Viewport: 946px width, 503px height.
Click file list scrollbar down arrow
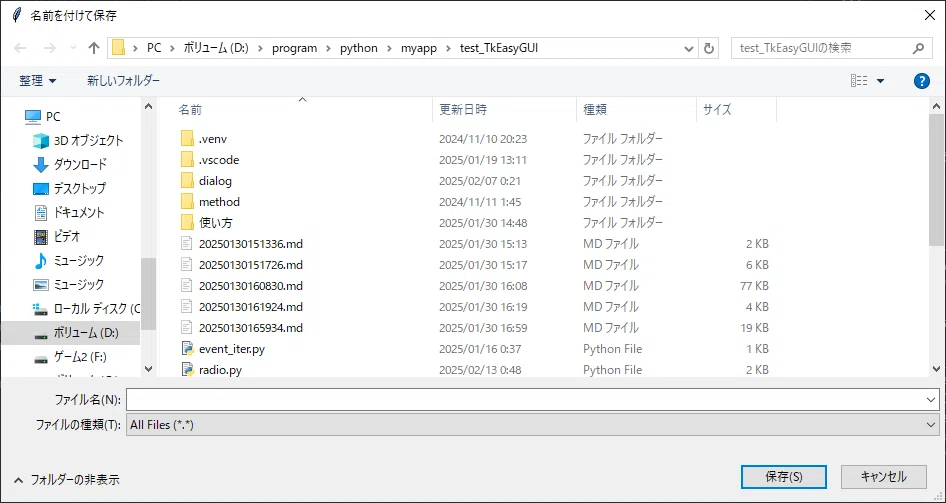point(937,369)
